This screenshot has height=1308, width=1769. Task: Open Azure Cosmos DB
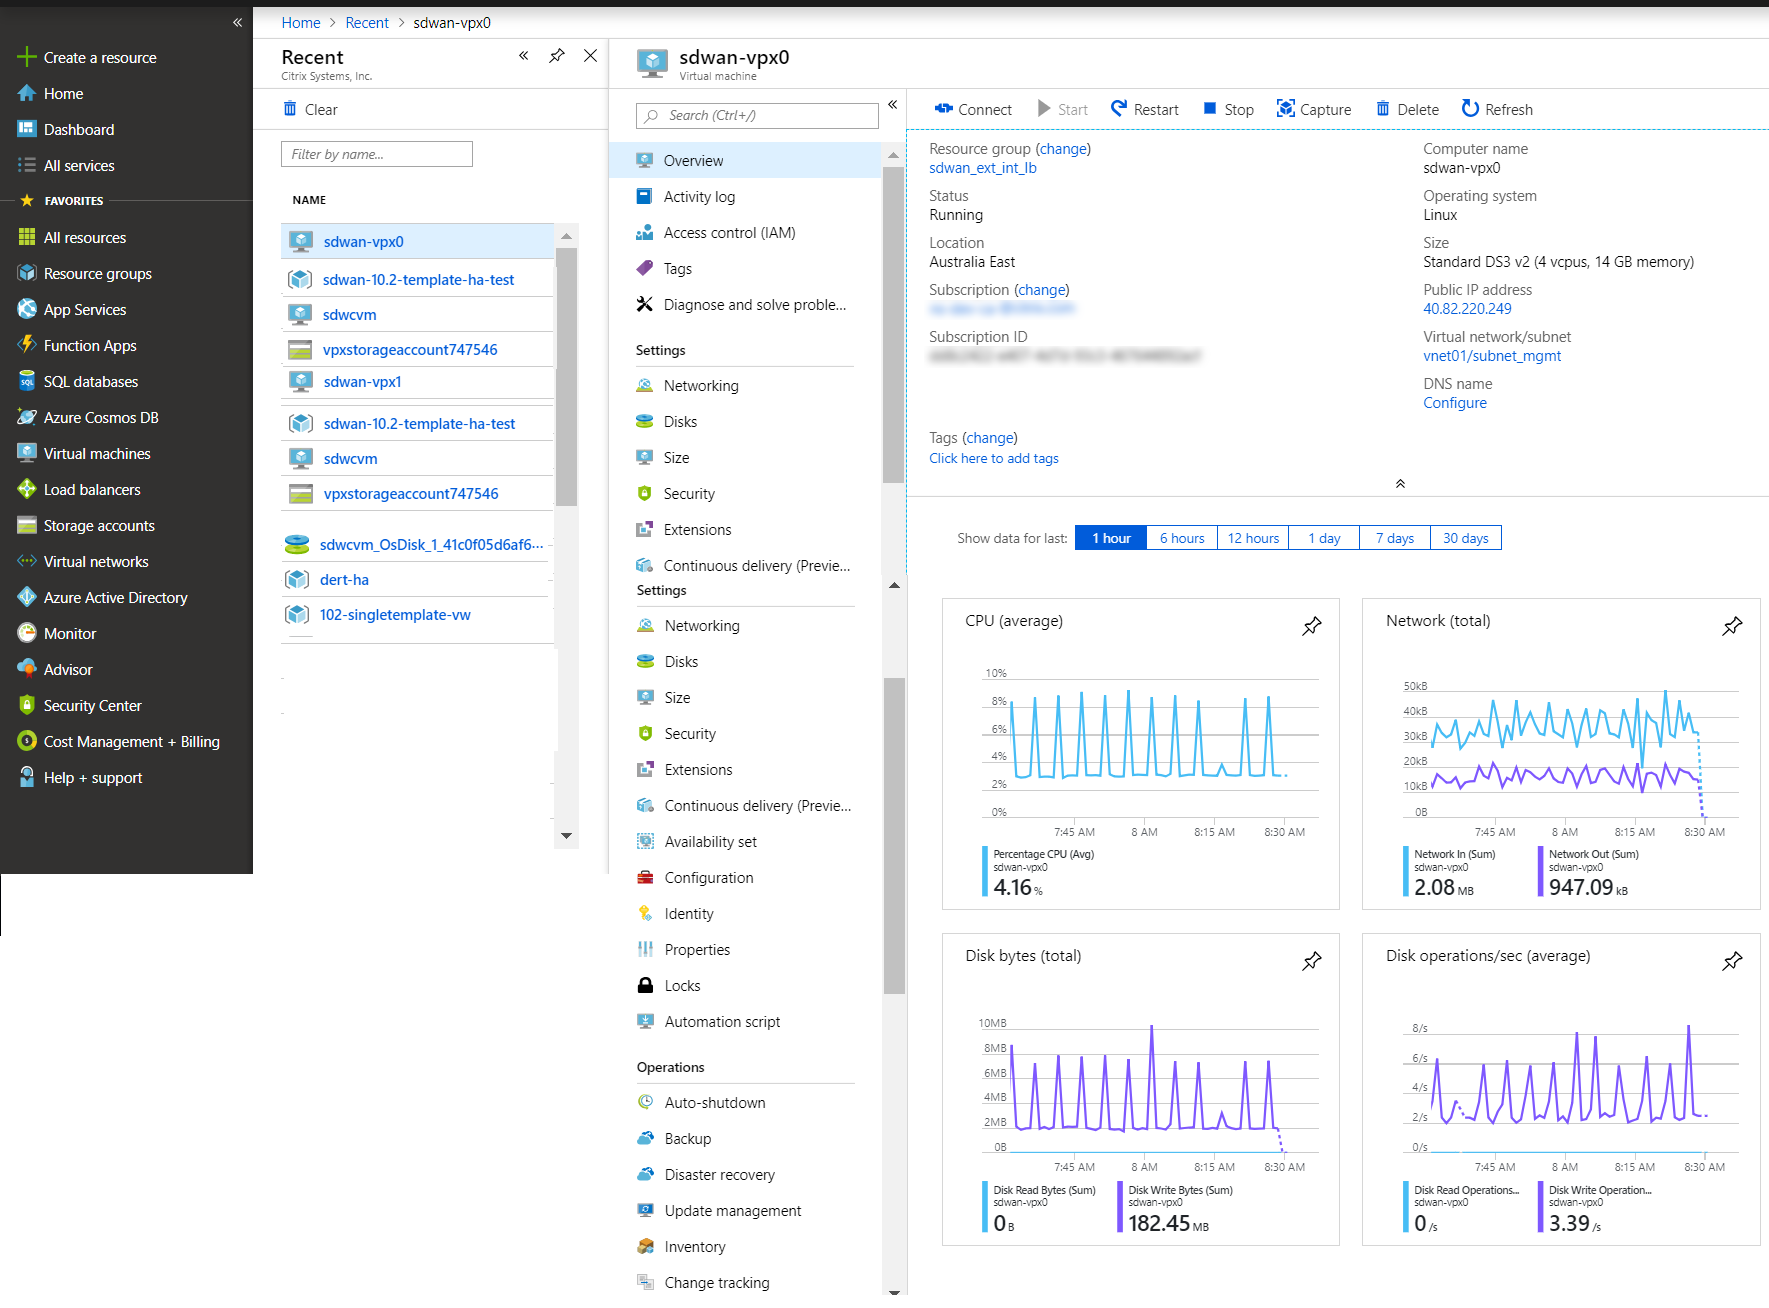point(101,417)
